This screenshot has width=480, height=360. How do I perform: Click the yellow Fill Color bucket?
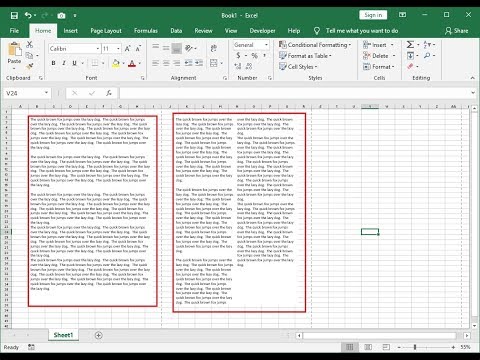click(116, 63)
